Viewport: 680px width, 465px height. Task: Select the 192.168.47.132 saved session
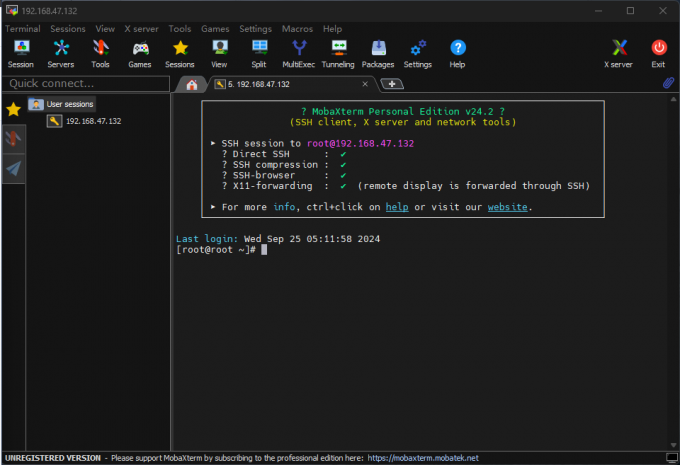tap(84, 121)
